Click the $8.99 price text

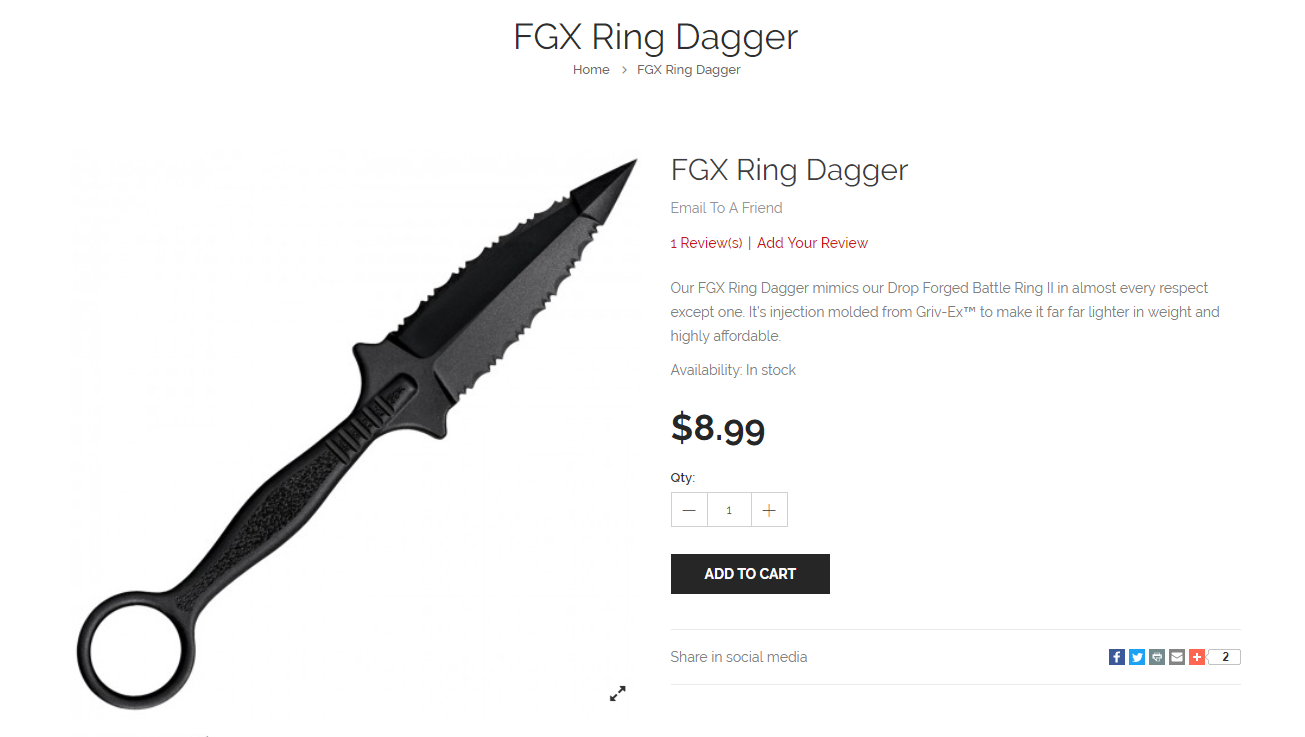[x=718, y=428]
